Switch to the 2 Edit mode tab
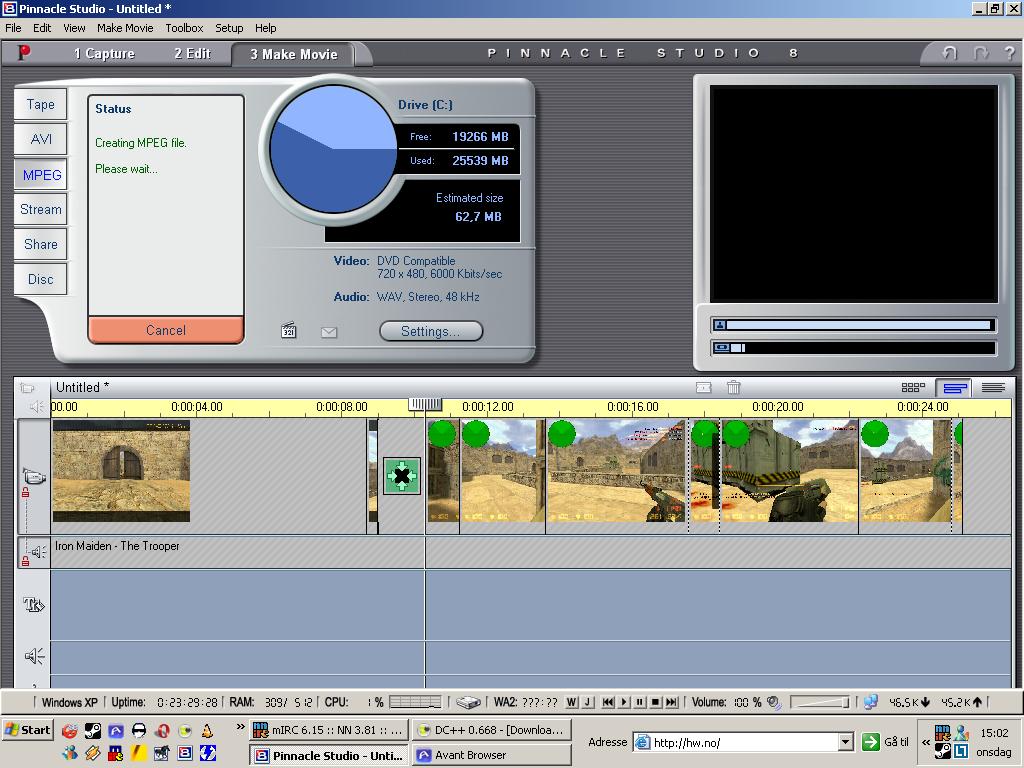 pyautogui.click(x=192, y=54)
